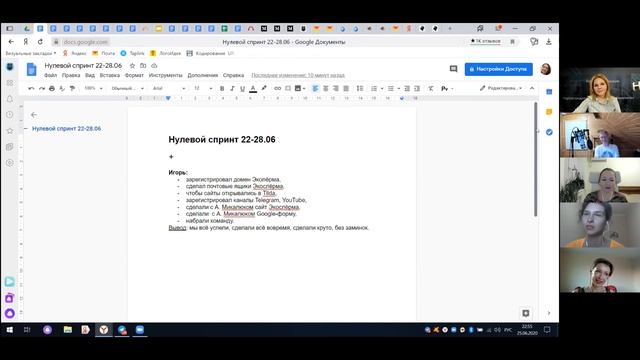Open browser downloads icon
The width and height of the screenshot is (640, 360).
[x=549, y=42]
